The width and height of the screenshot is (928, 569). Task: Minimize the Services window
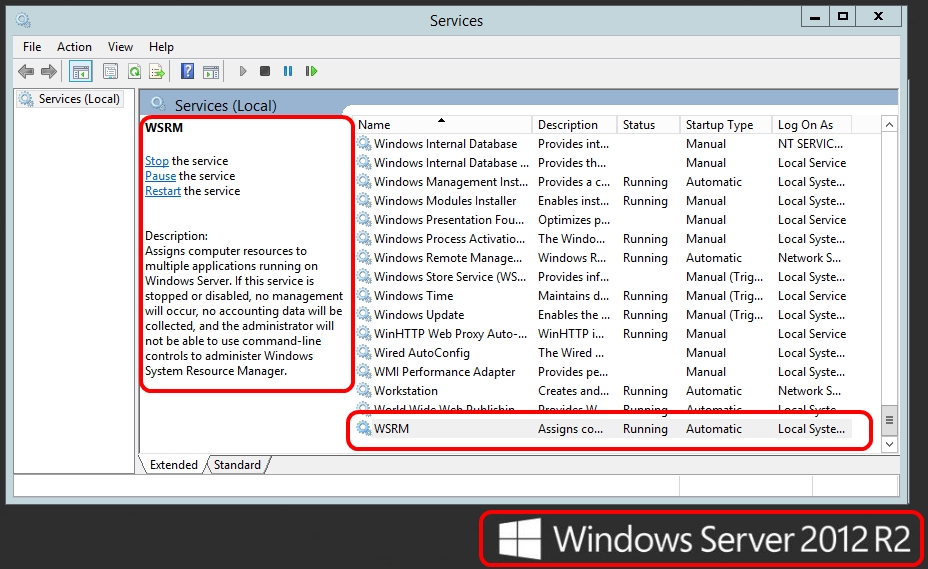tap(815, 17)
